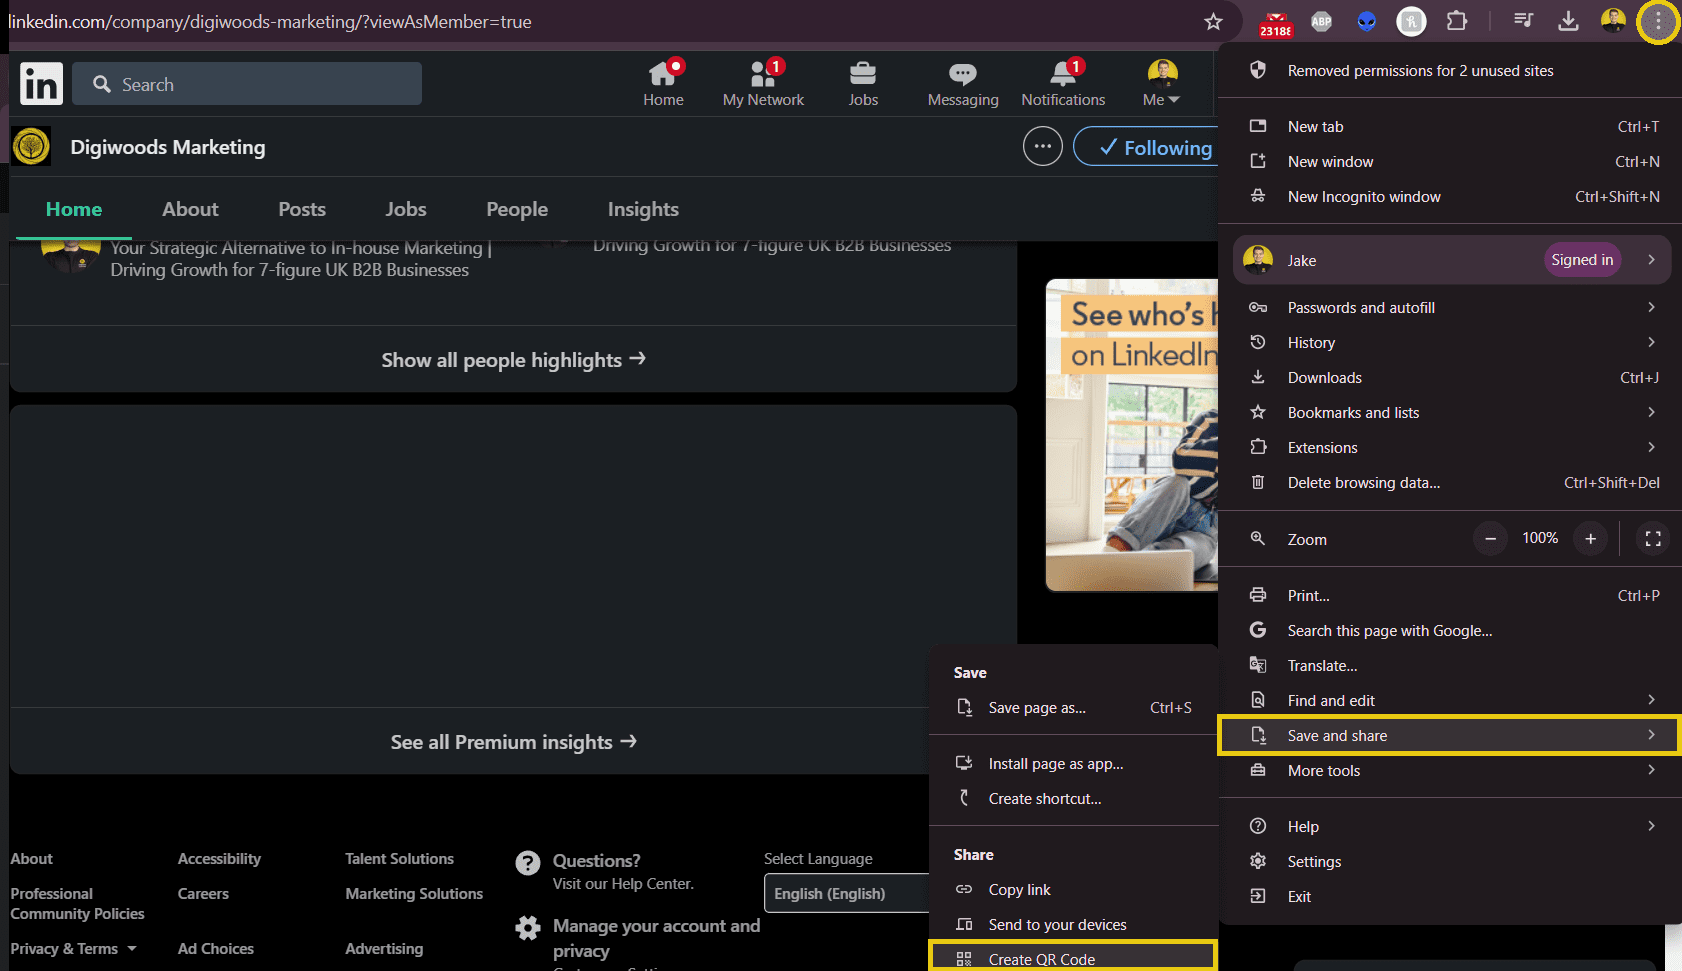Expand Privacy & Terms footer dropdown
The image size is (1682, 971).
point(74,948)
